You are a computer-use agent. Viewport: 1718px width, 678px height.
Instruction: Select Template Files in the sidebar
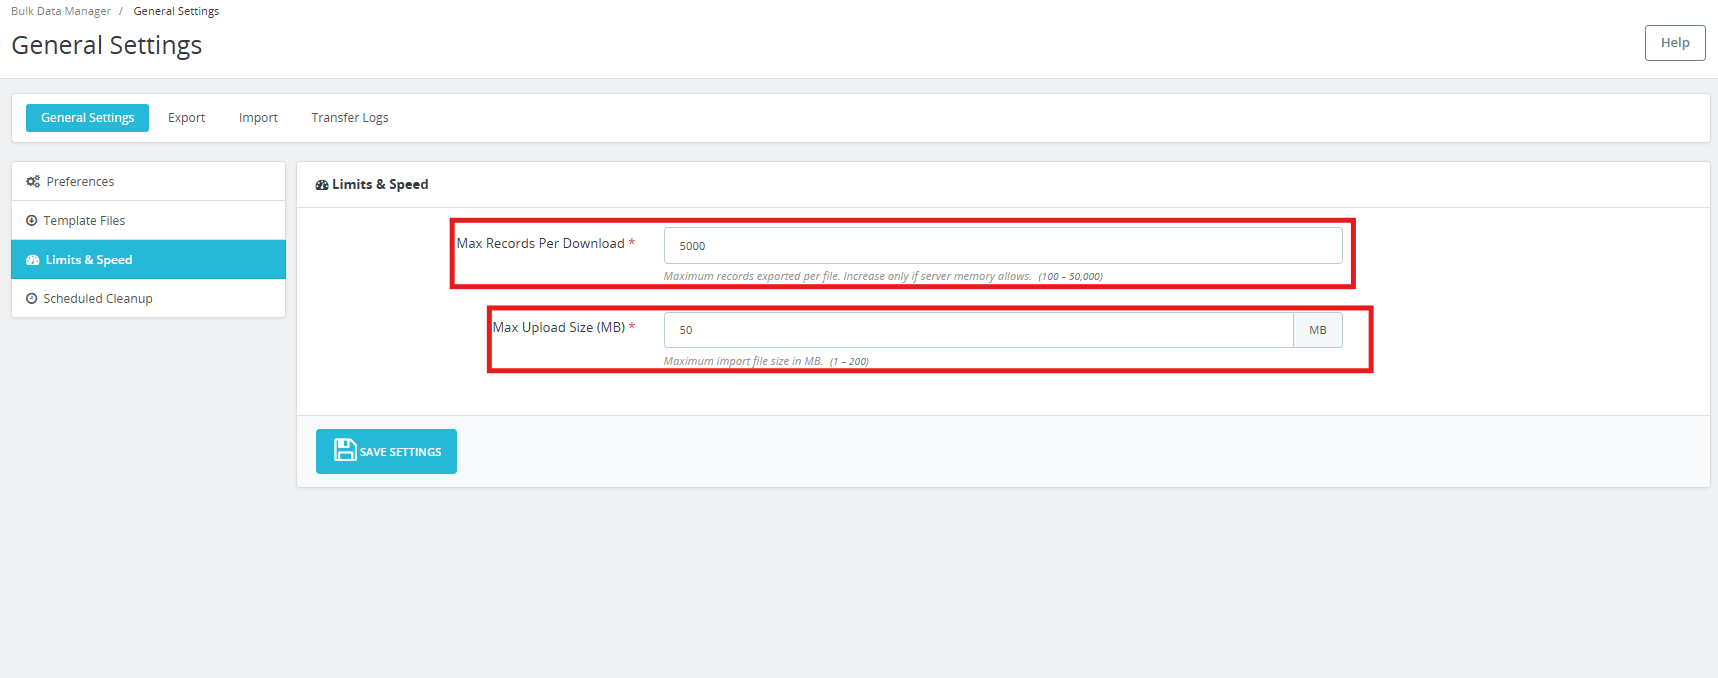[148, 221]
